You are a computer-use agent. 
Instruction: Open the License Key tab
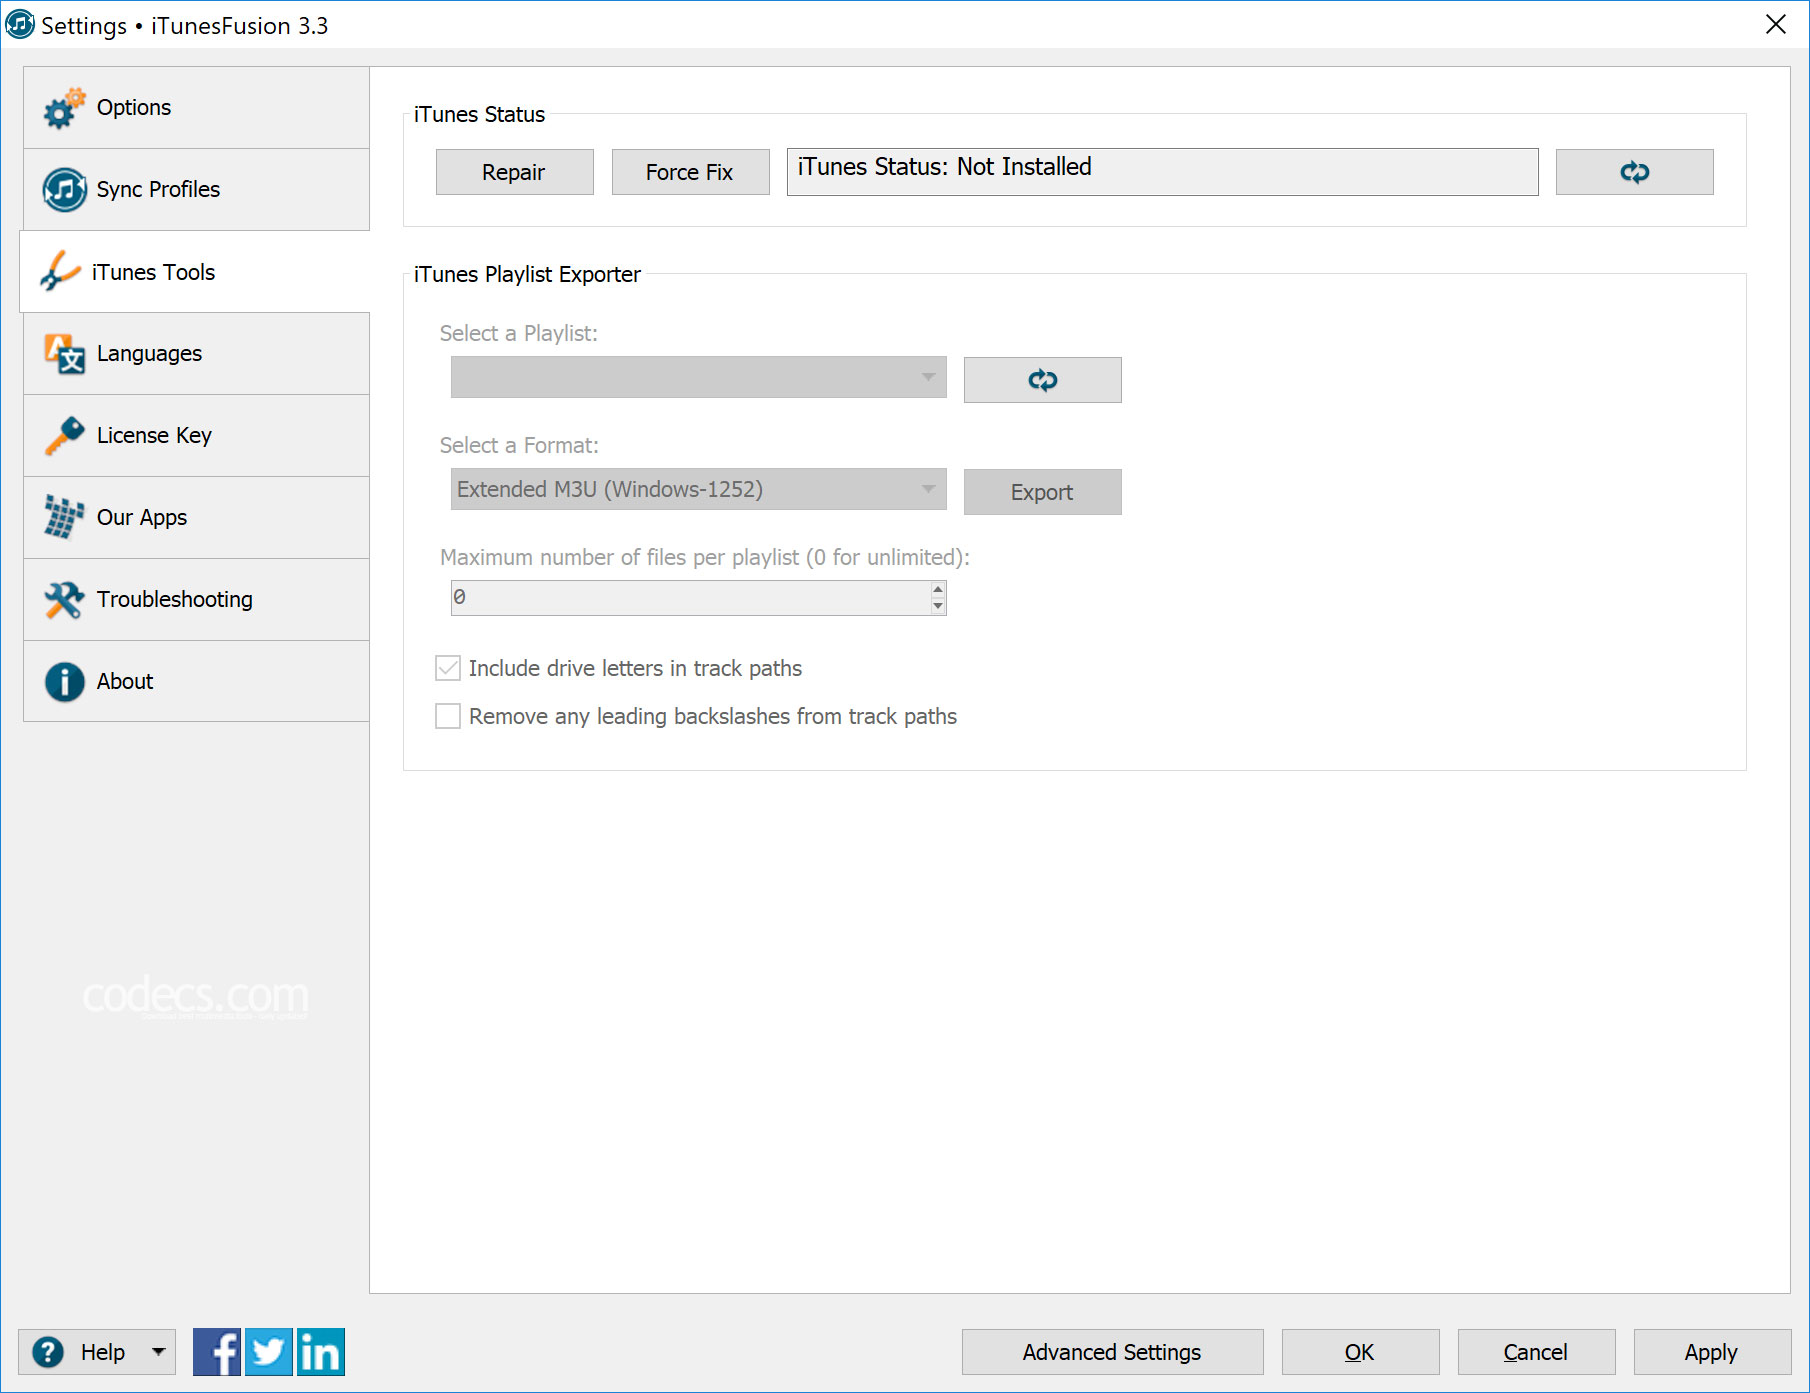tap(196, 436)
